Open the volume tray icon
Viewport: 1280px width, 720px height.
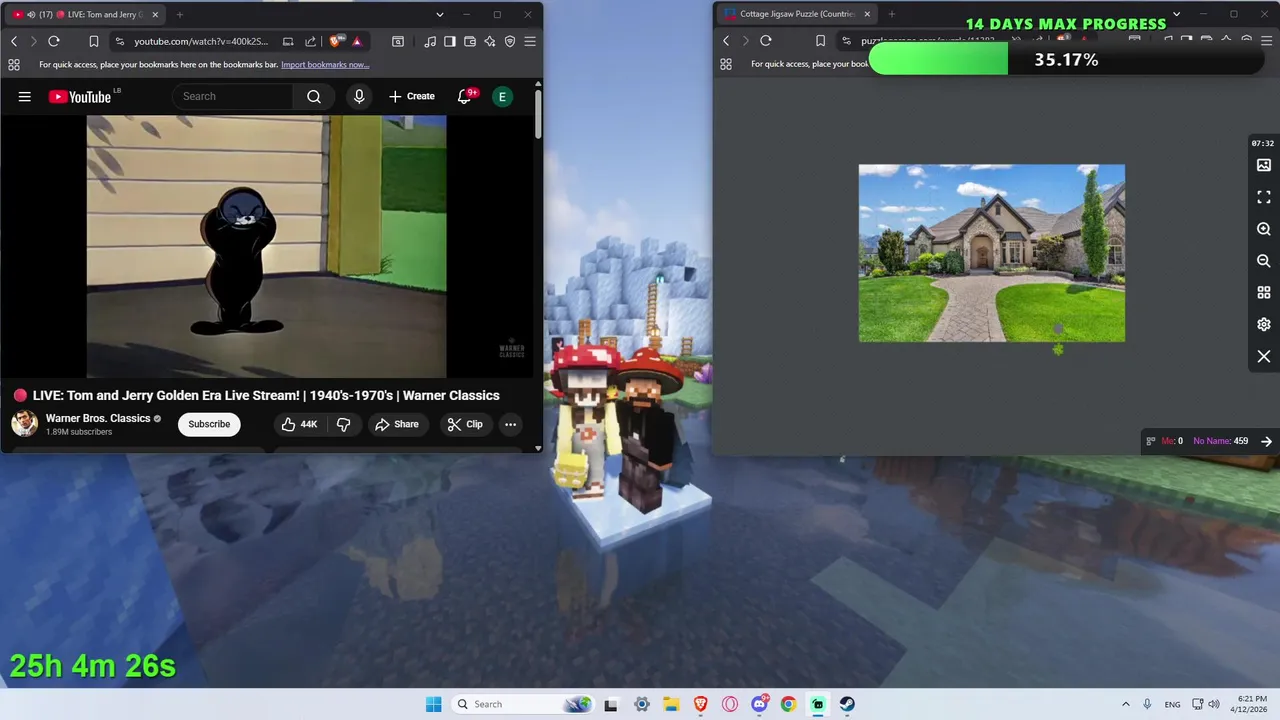tap(1214, 704)
